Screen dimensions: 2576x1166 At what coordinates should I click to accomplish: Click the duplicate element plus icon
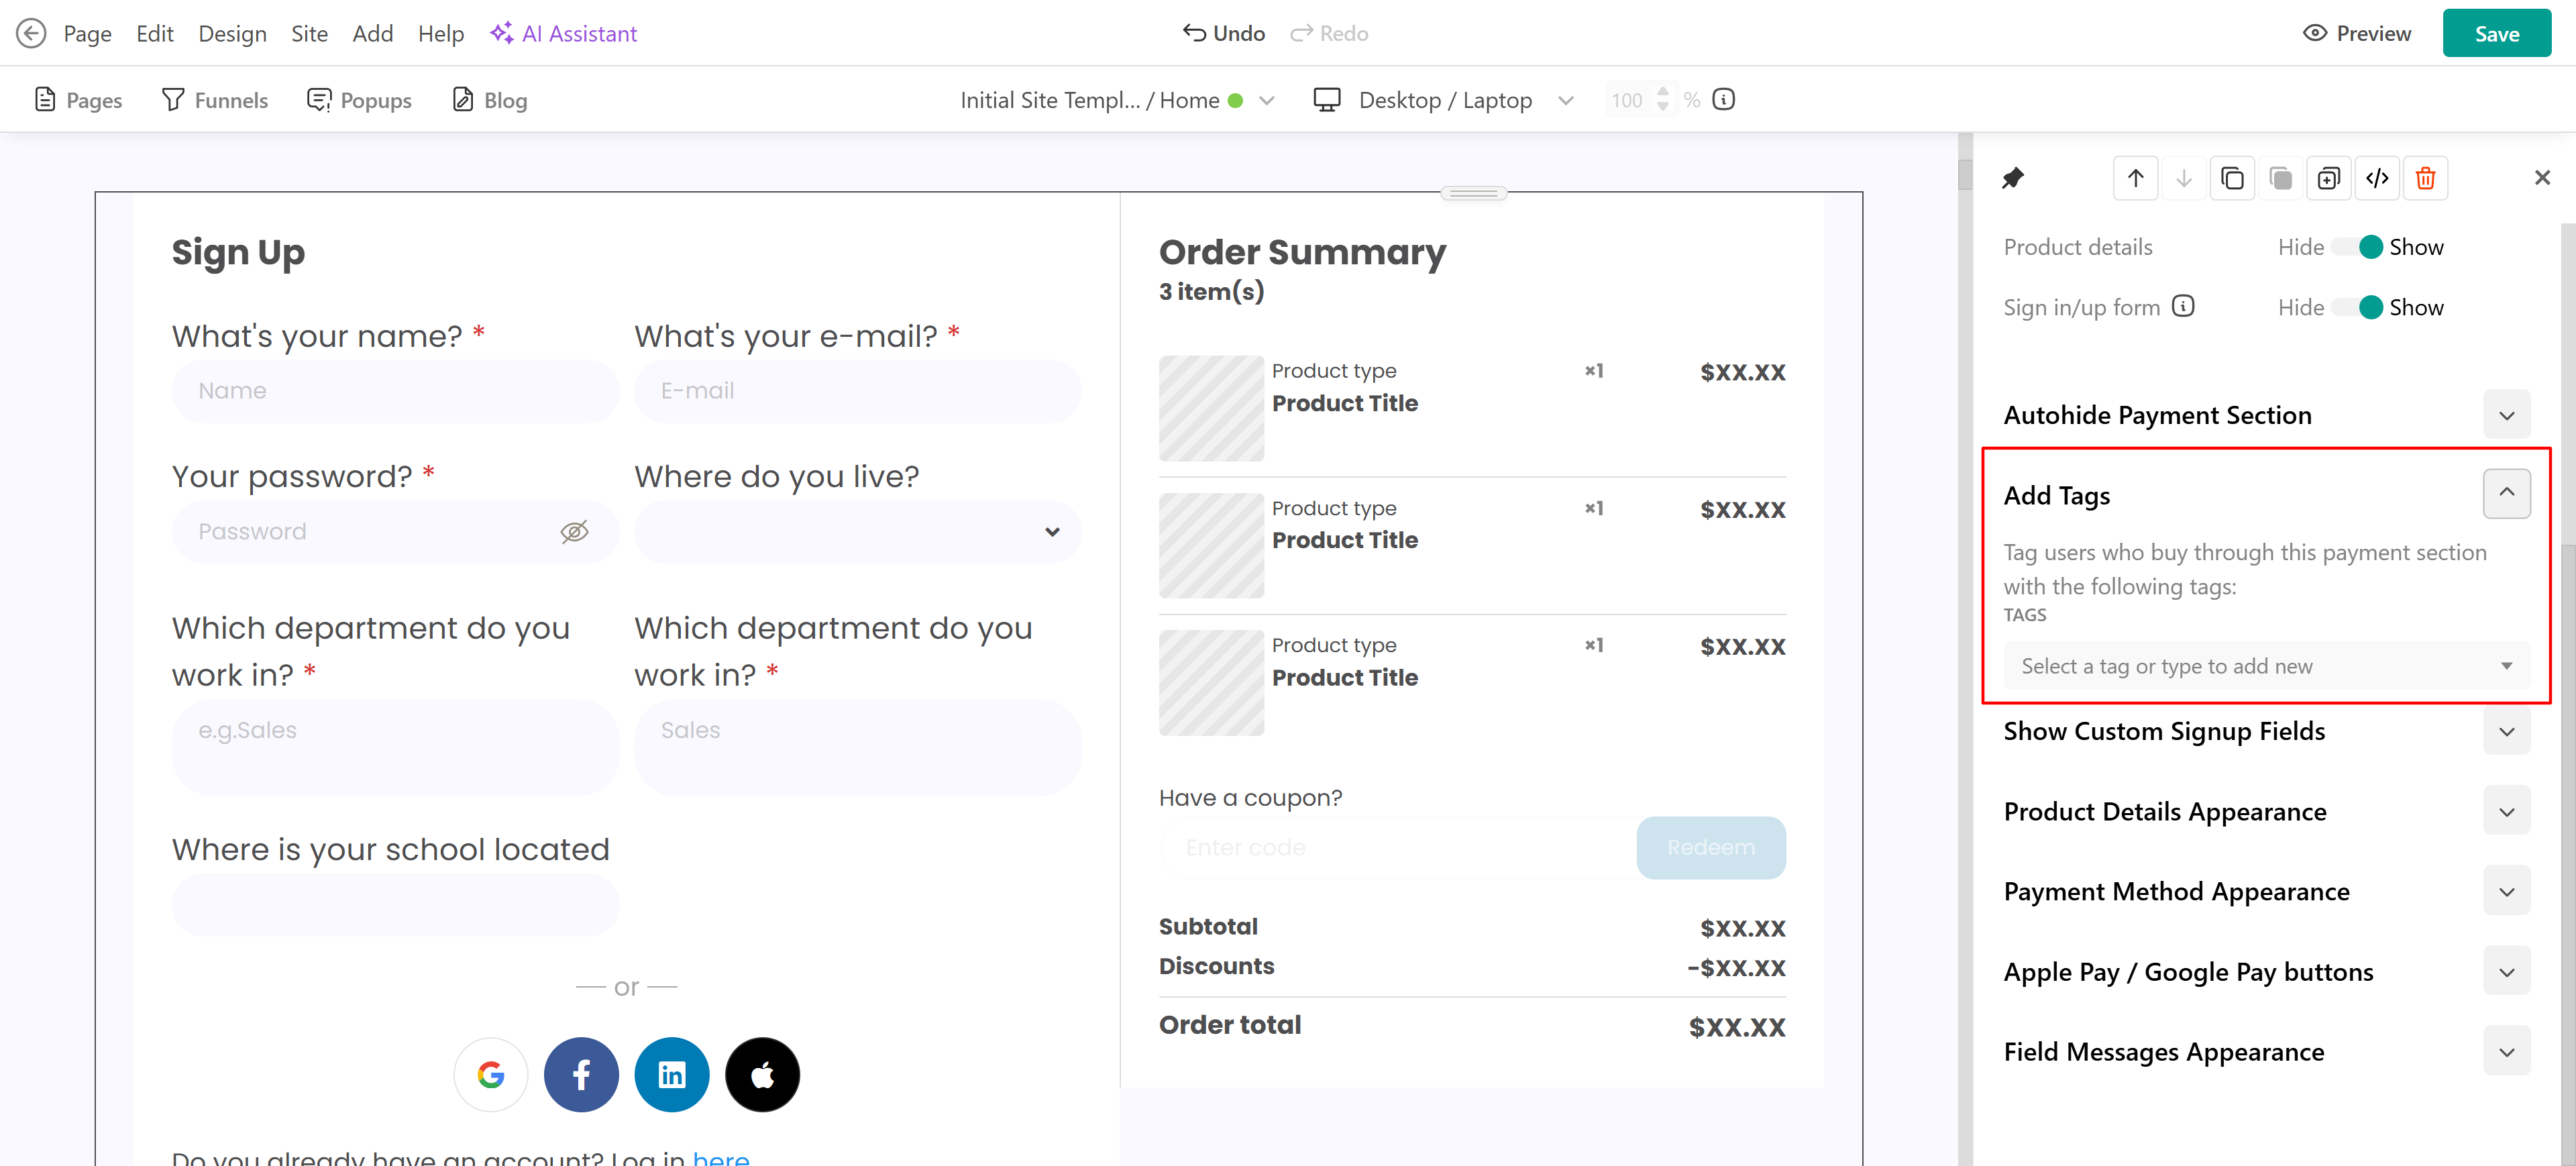coord(2328,178)
